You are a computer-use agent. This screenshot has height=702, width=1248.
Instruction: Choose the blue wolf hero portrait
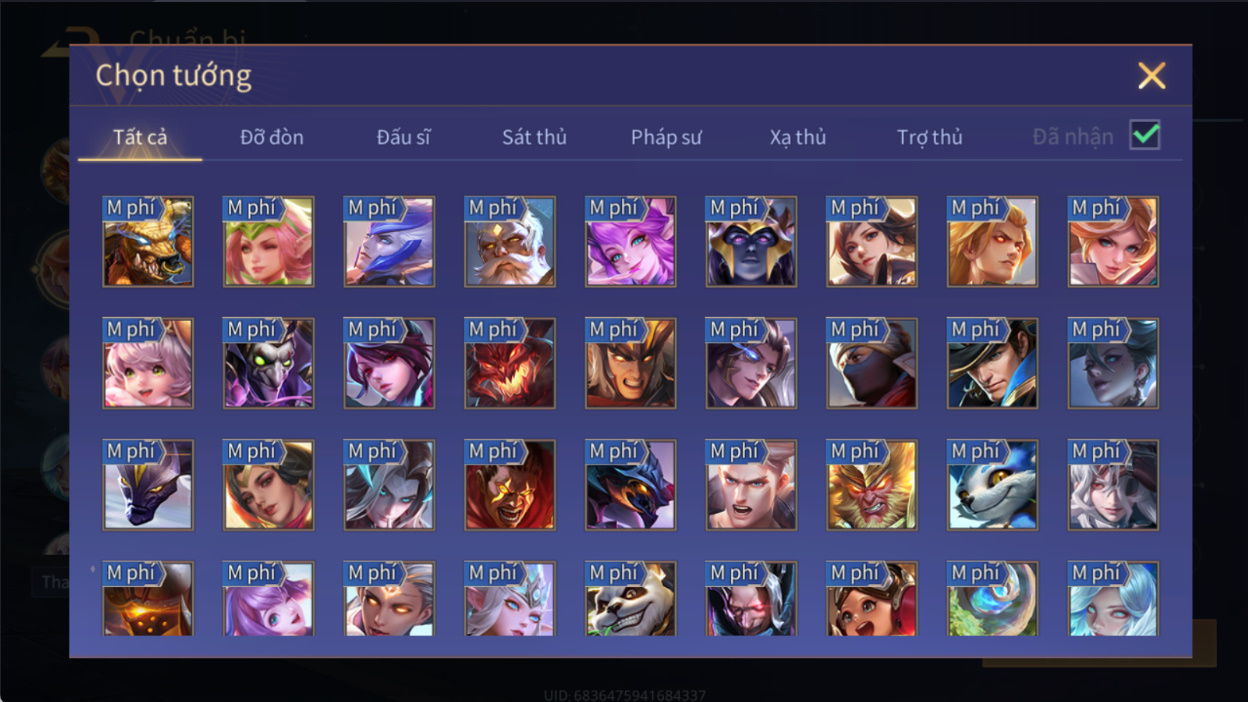(993, 486)
